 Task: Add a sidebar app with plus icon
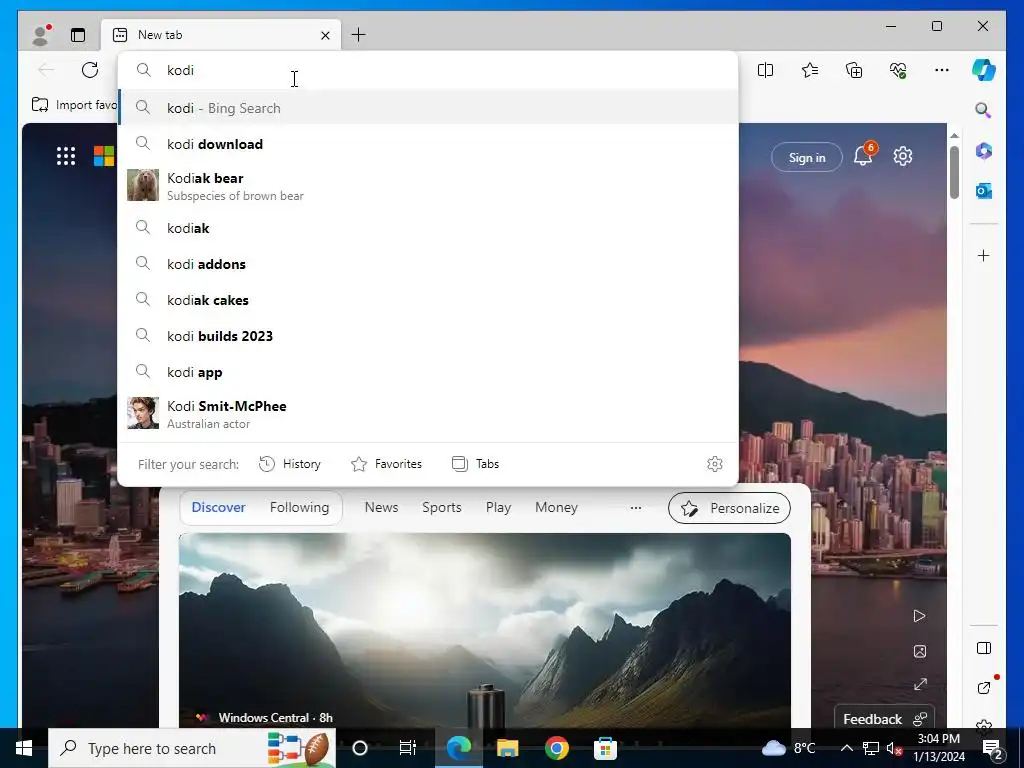pyautogui.click(x=984, y=255)
